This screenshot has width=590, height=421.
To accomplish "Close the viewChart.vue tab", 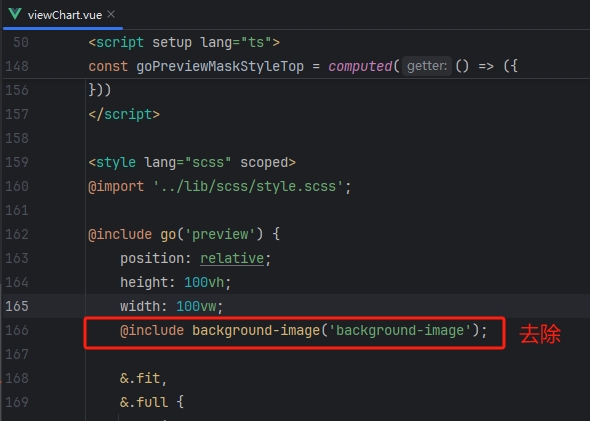I will click(x=111, y=14).
